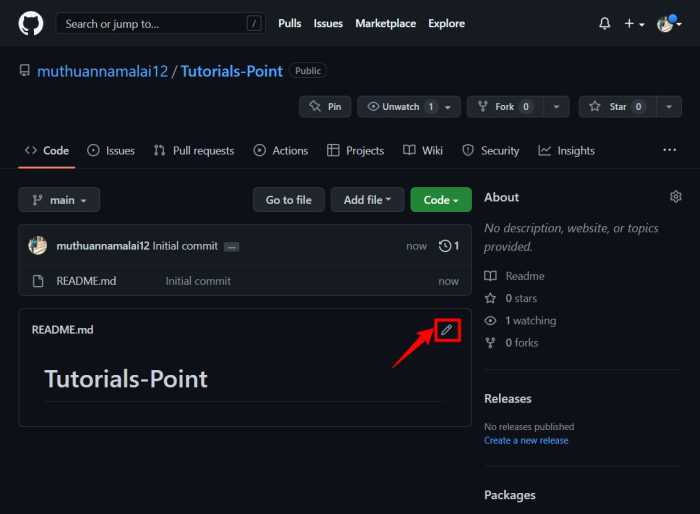Open the latest Initial commit message link
Image resolution: width=700 pixels, height=514 pixels.
[185, 246]
